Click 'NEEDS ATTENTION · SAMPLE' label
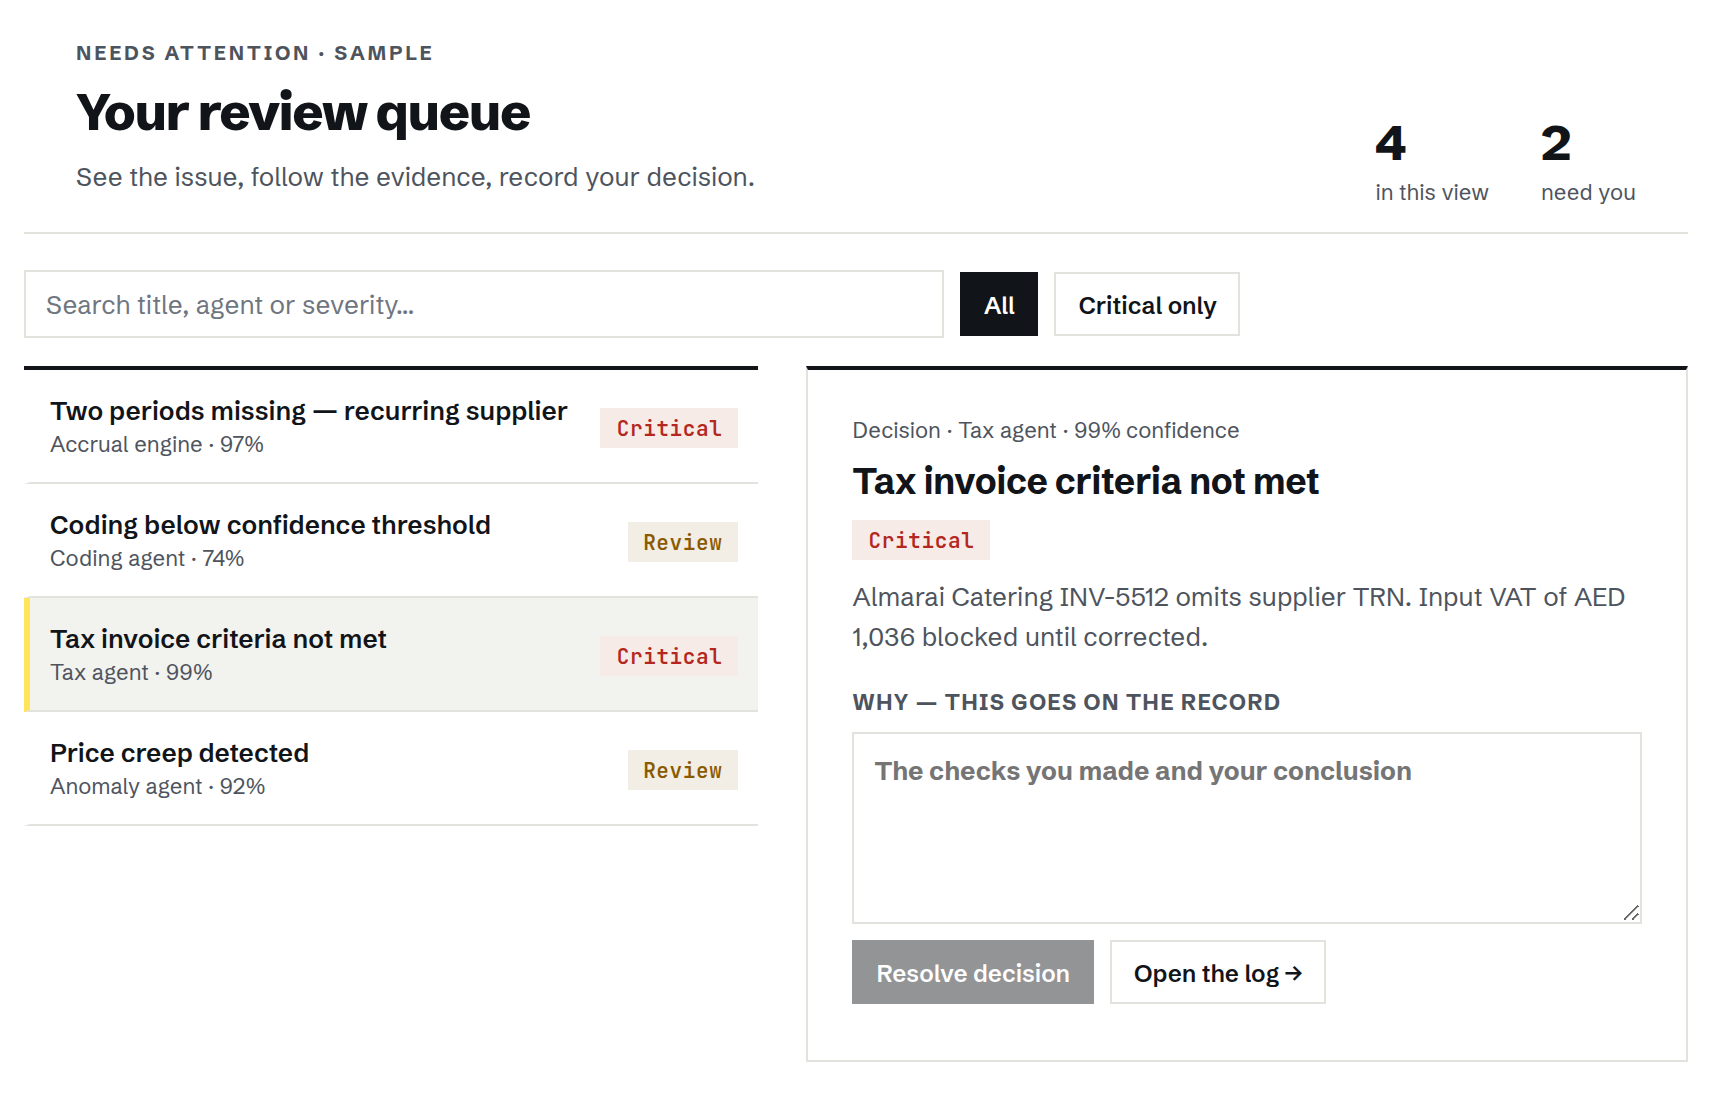 (254, 53)
